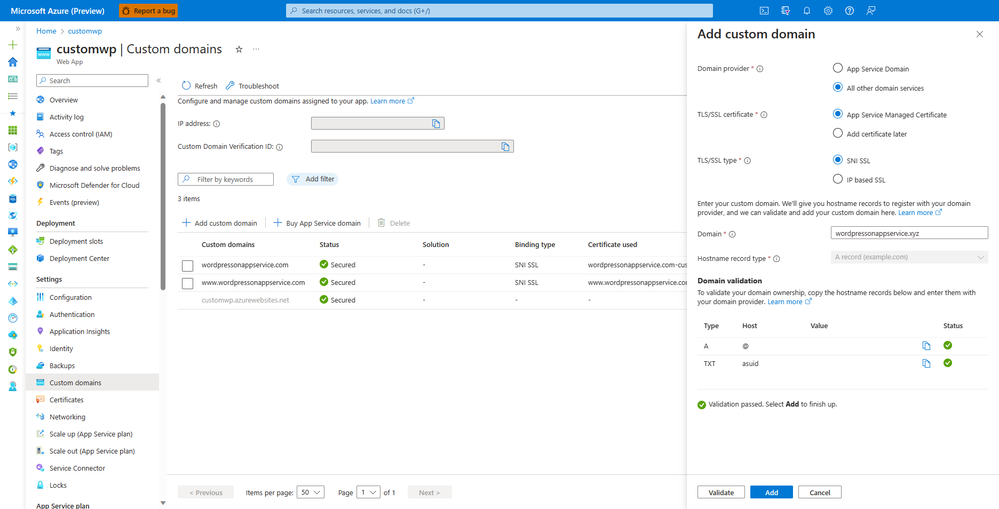Select SNI SSL radio option
Screen dimensions: 999x509
838,161
